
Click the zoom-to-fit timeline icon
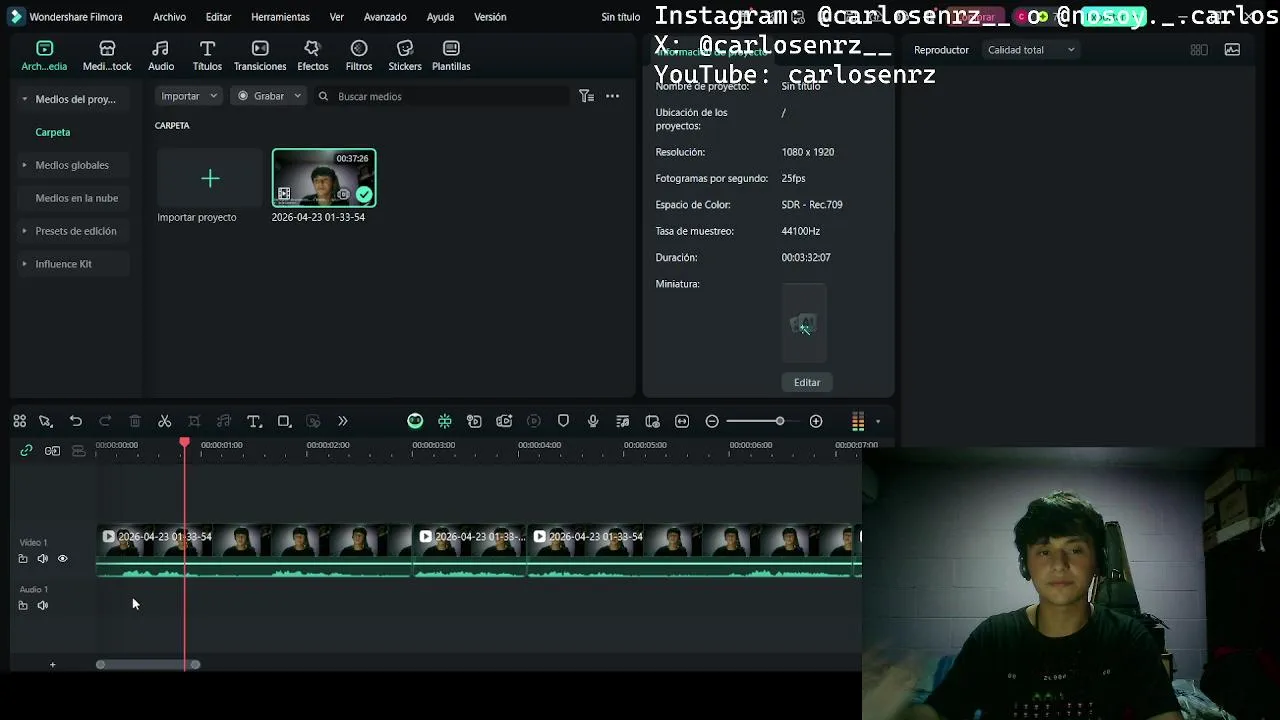click(x=682, y=421)
